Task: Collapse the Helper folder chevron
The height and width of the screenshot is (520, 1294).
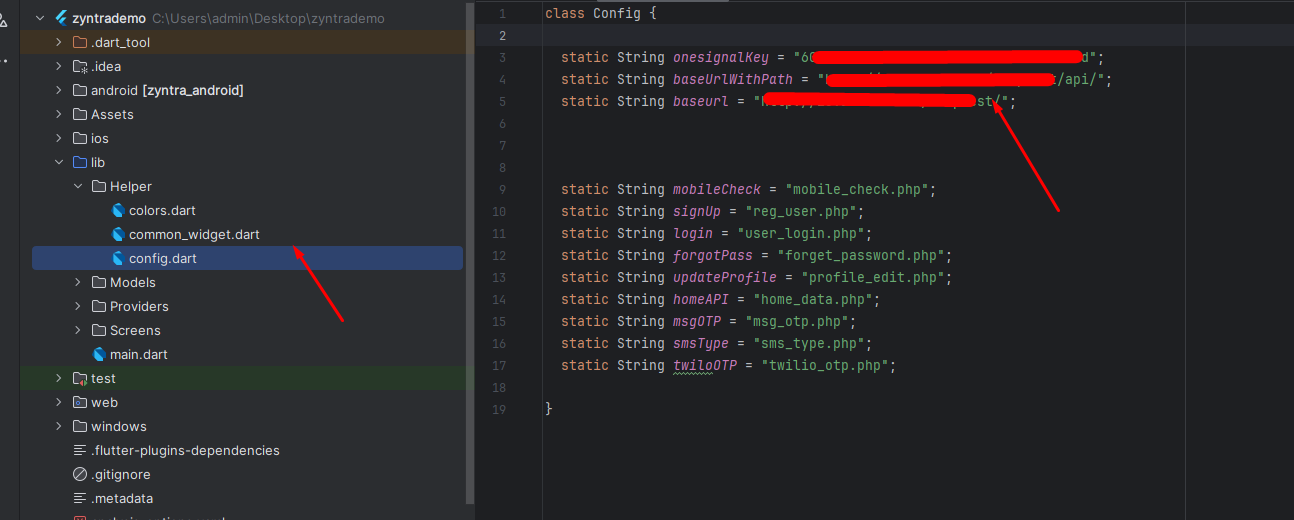Action: pyautogui.click(x=78, y=187)
